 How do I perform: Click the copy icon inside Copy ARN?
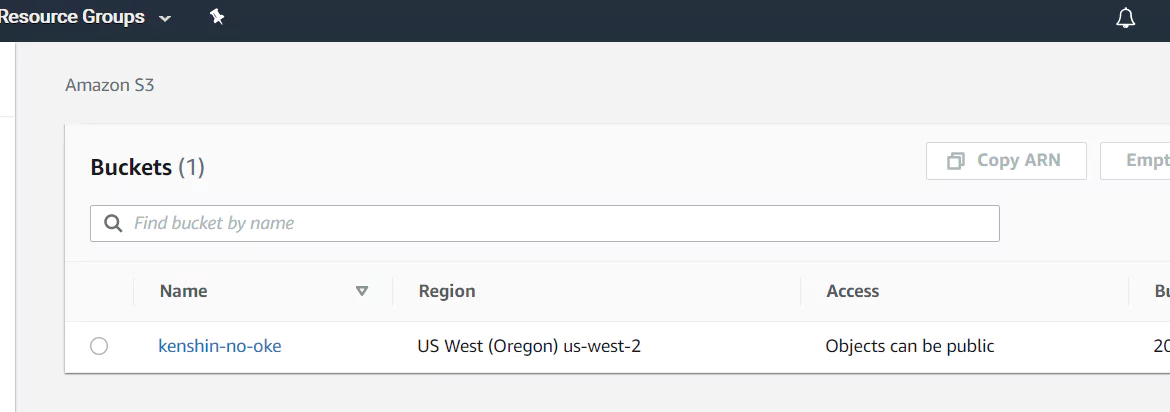click(x=955, y=161)
